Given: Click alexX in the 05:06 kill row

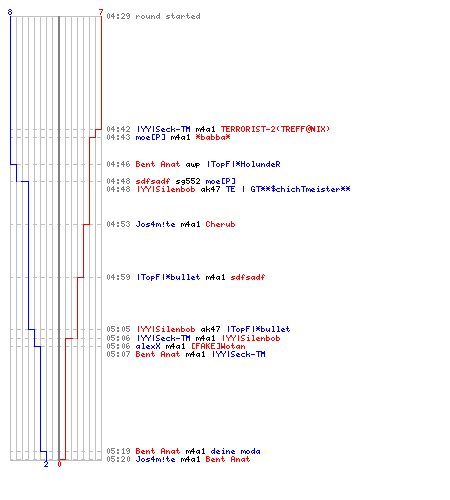Looking at the screenshot, I should tap(148, 346).
